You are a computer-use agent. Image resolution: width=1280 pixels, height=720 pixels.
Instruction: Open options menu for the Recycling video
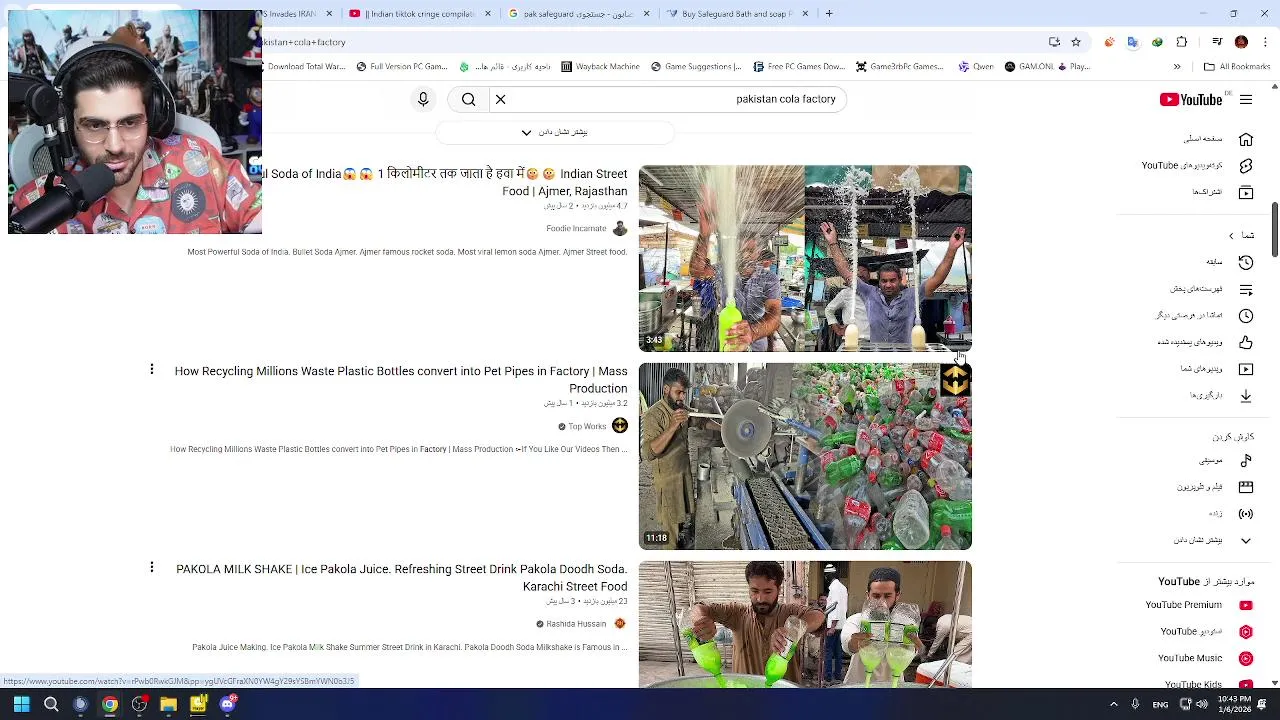tap(152, 370)
